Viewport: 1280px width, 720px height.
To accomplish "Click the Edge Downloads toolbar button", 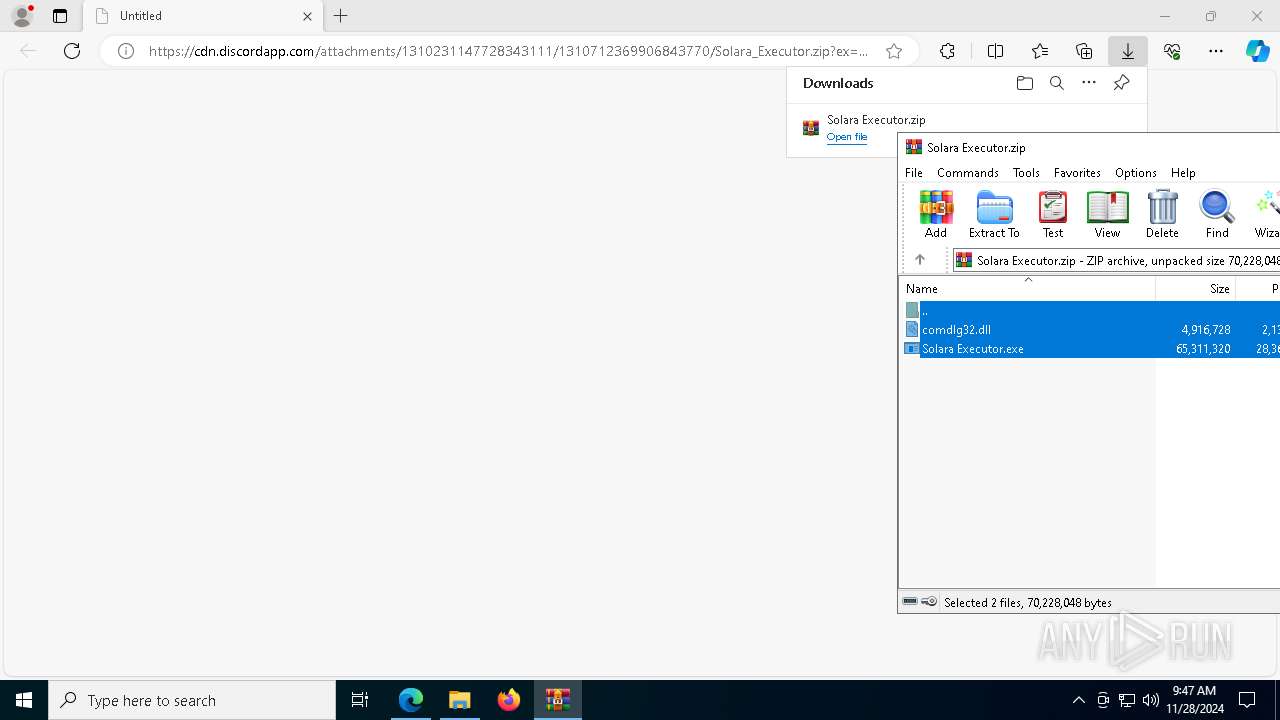I will pos(1128,51).
